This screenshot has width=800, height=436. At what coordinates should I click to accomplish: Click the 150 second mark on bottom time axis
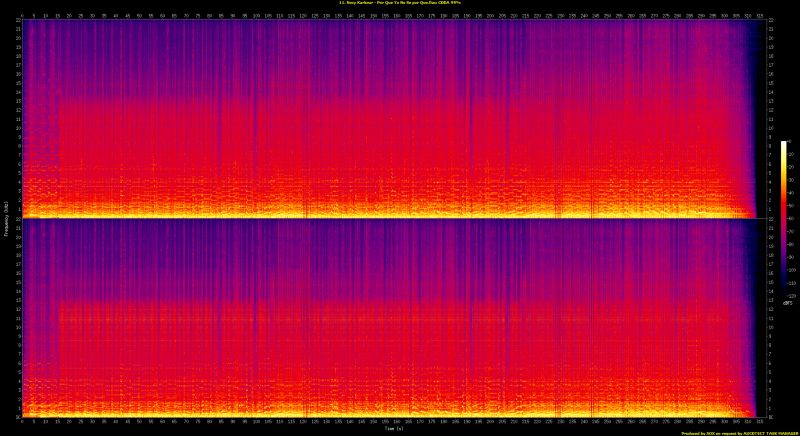click(x=372, y=422)
